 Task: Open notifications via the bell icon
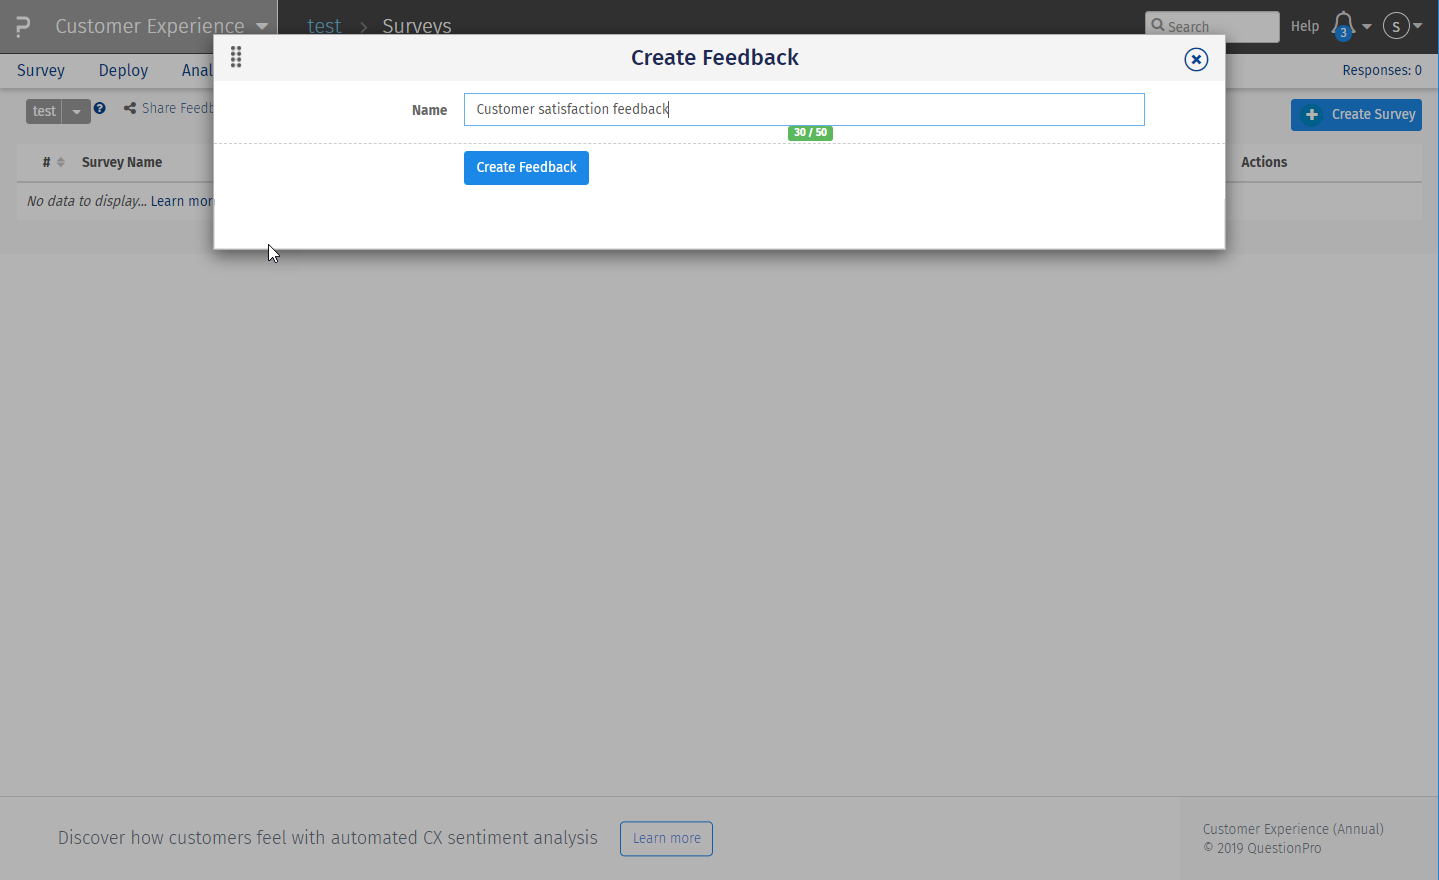coord(1344,25)
